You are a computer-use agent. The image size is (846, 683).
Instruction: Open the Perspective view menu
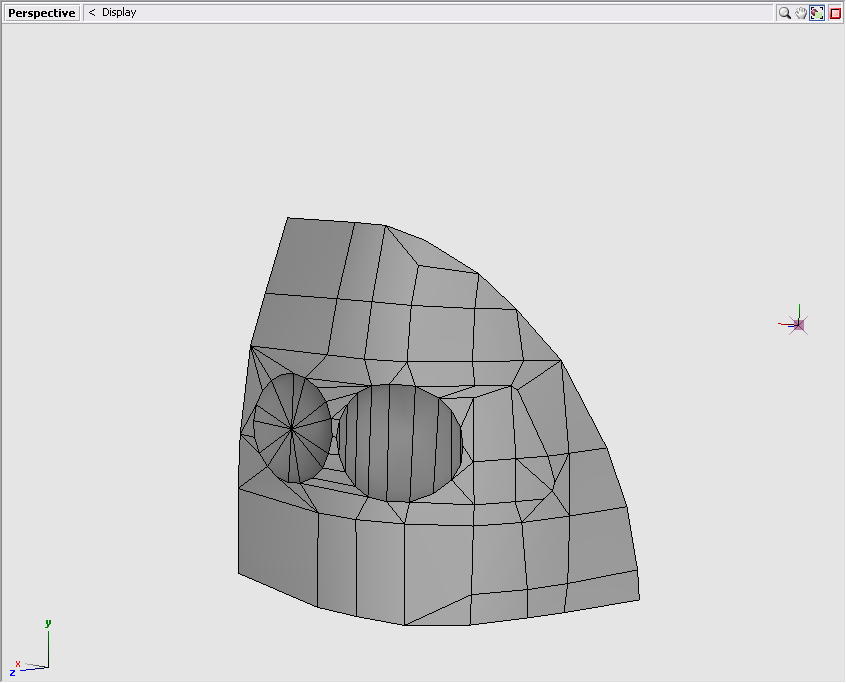pyautogui.click(x=42, y=13)
